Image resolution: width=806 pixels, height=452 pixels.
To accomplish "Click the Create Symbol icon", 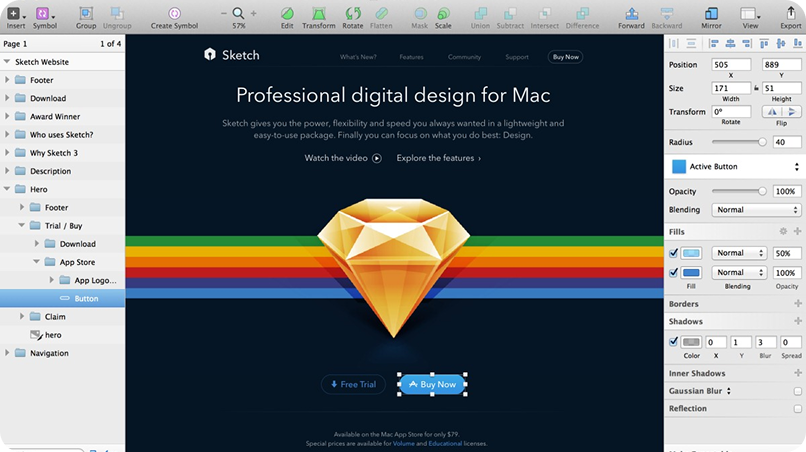I will (x=174, y=13).
